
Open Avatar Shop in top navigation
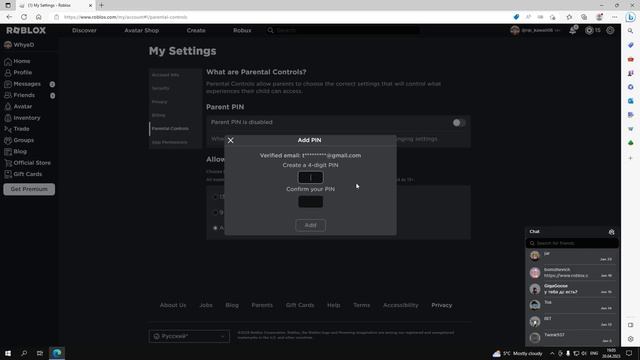(142, 31)
